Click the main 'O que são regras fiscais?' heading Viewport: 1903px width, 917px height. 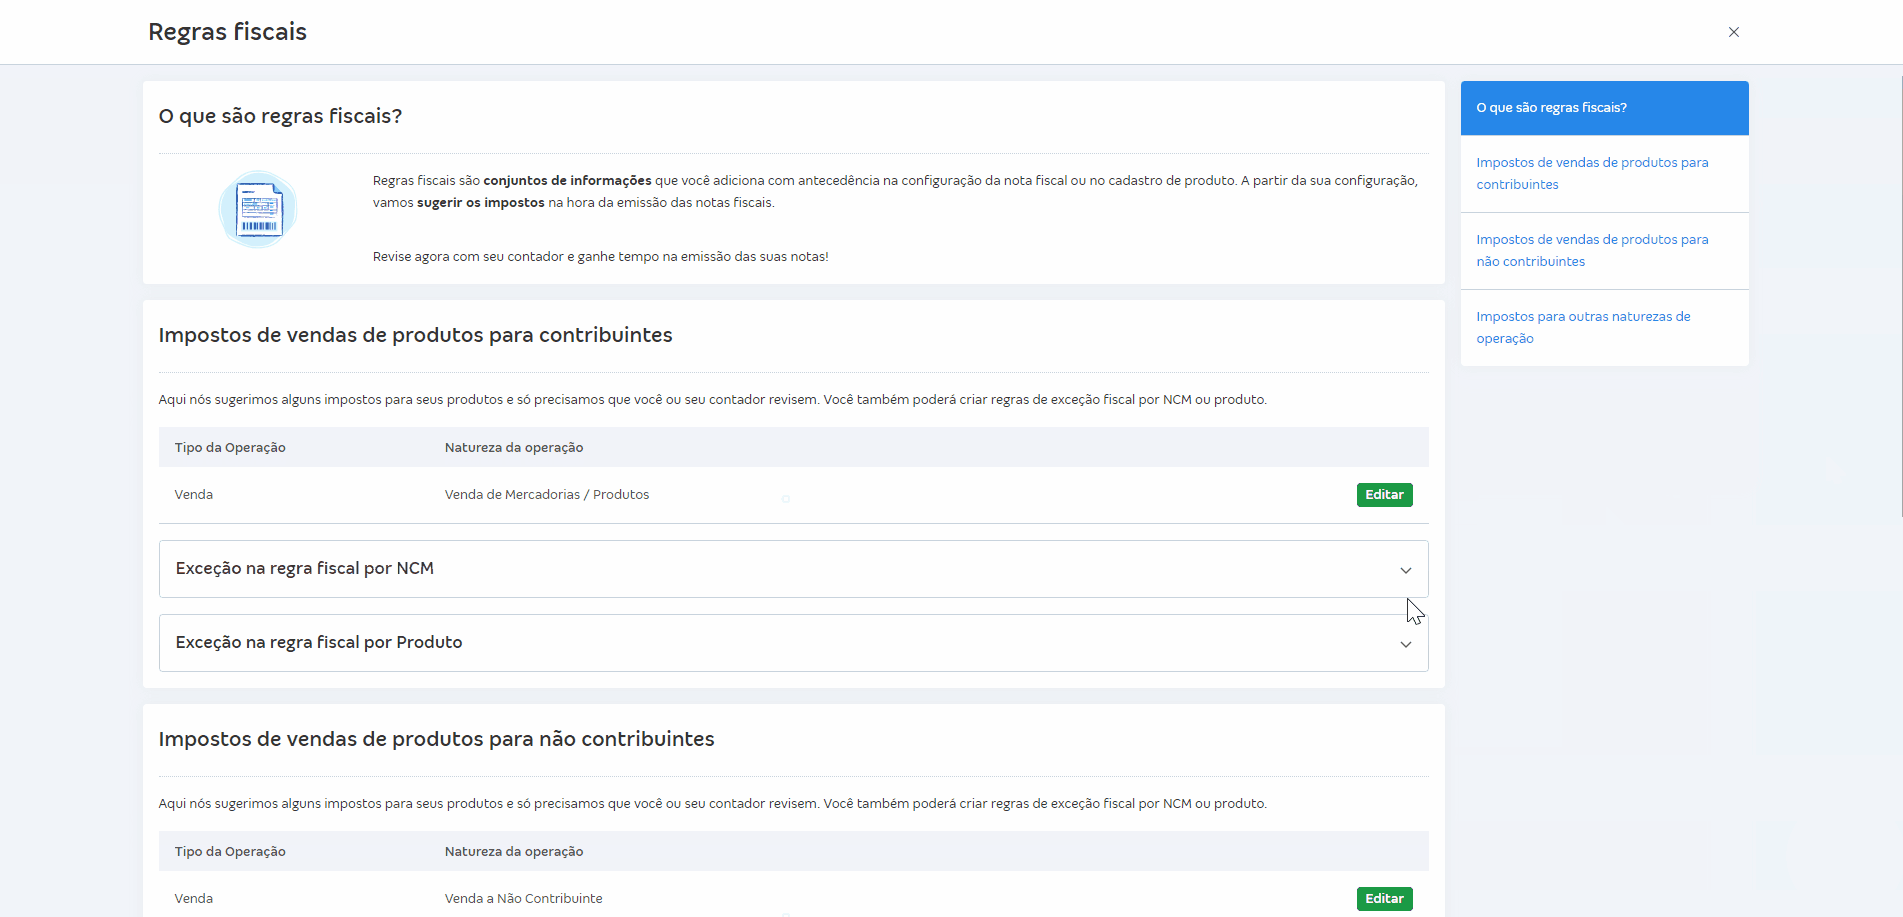coord(280,117)
